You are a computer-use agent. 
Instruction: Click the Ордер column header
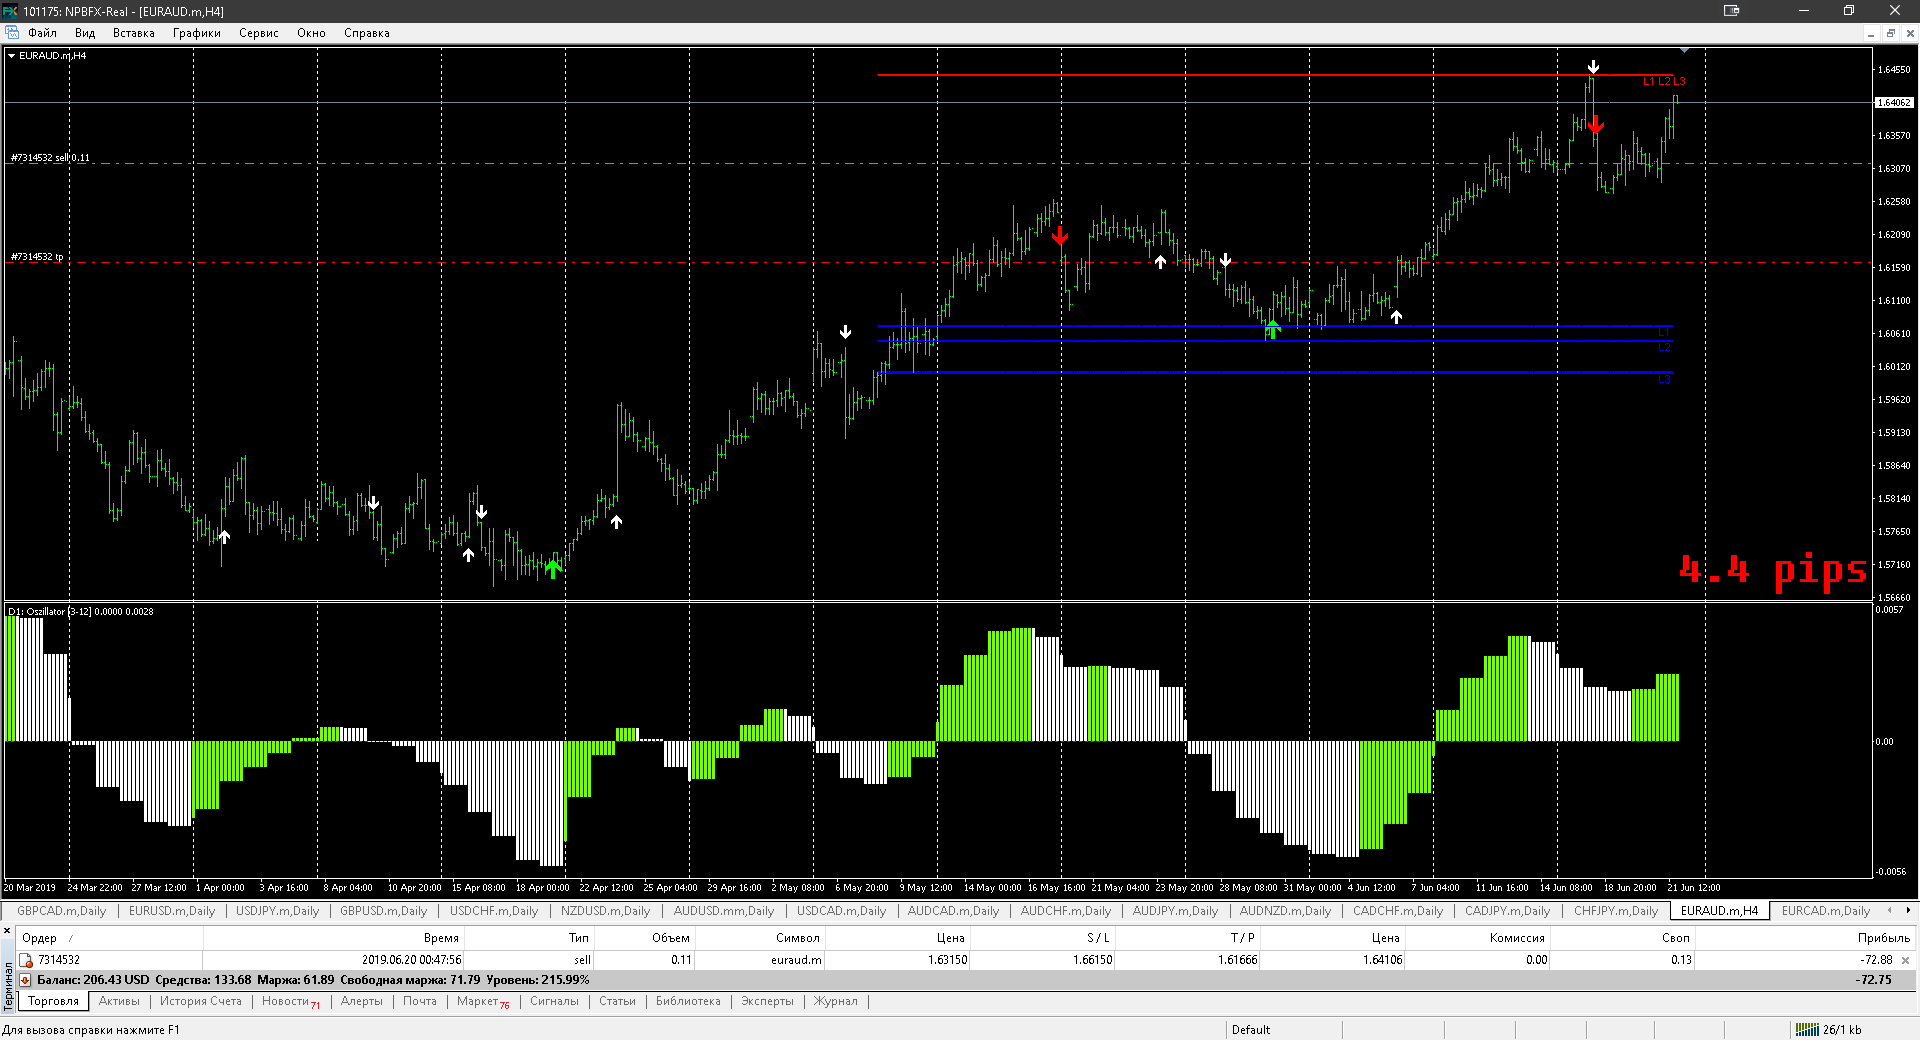pyautogui.click(x=40, y=938)
